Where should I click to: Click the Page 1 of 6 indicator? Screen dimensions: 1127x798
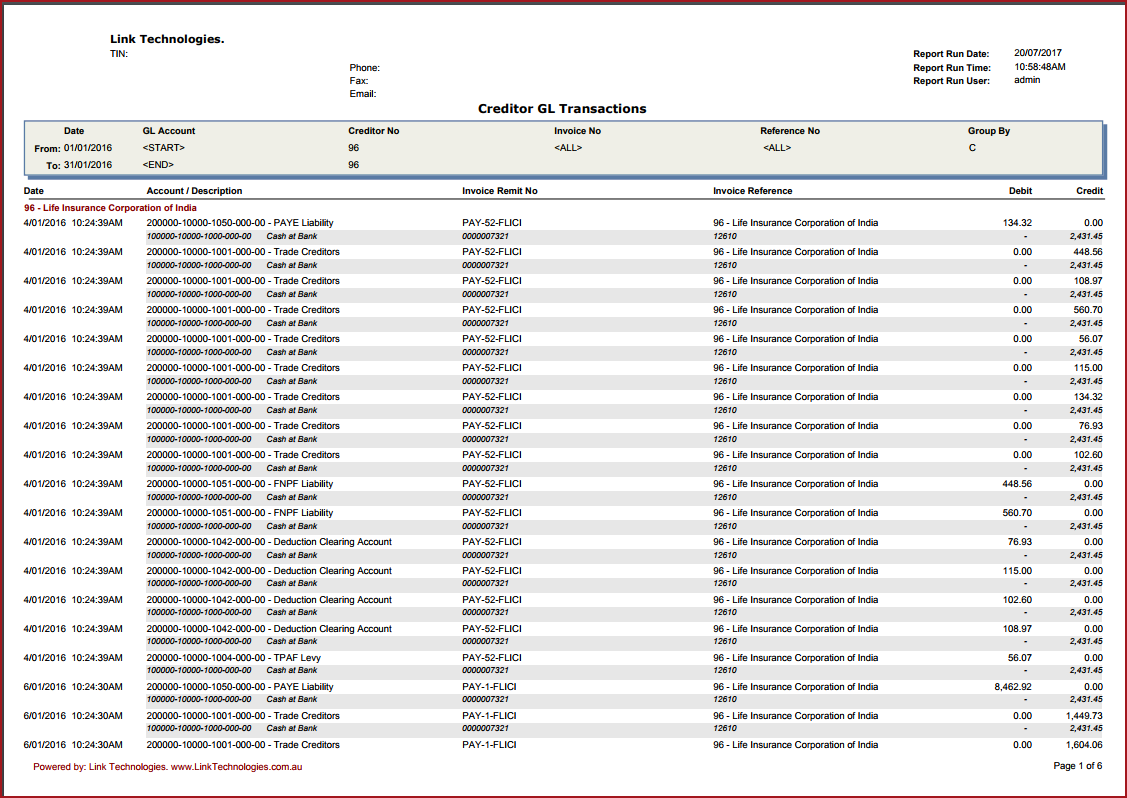(1077, 766)
